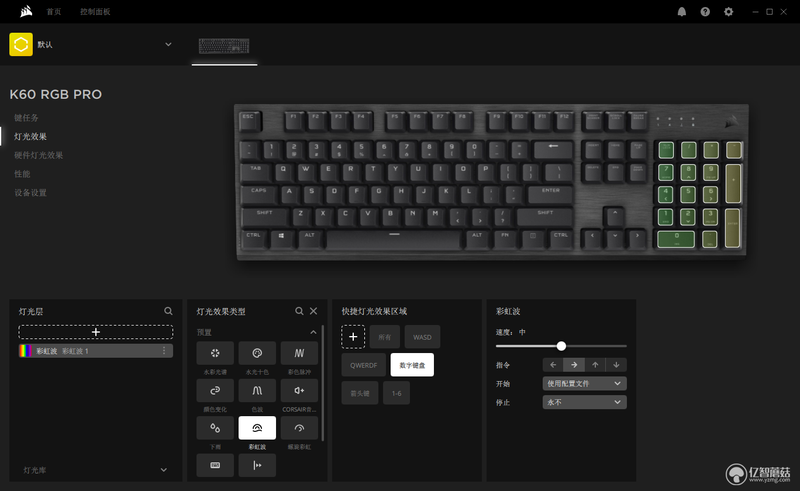Click the 速度 speed slider handle
This screenshot has height=491, width=800.
tap(561, 346)
